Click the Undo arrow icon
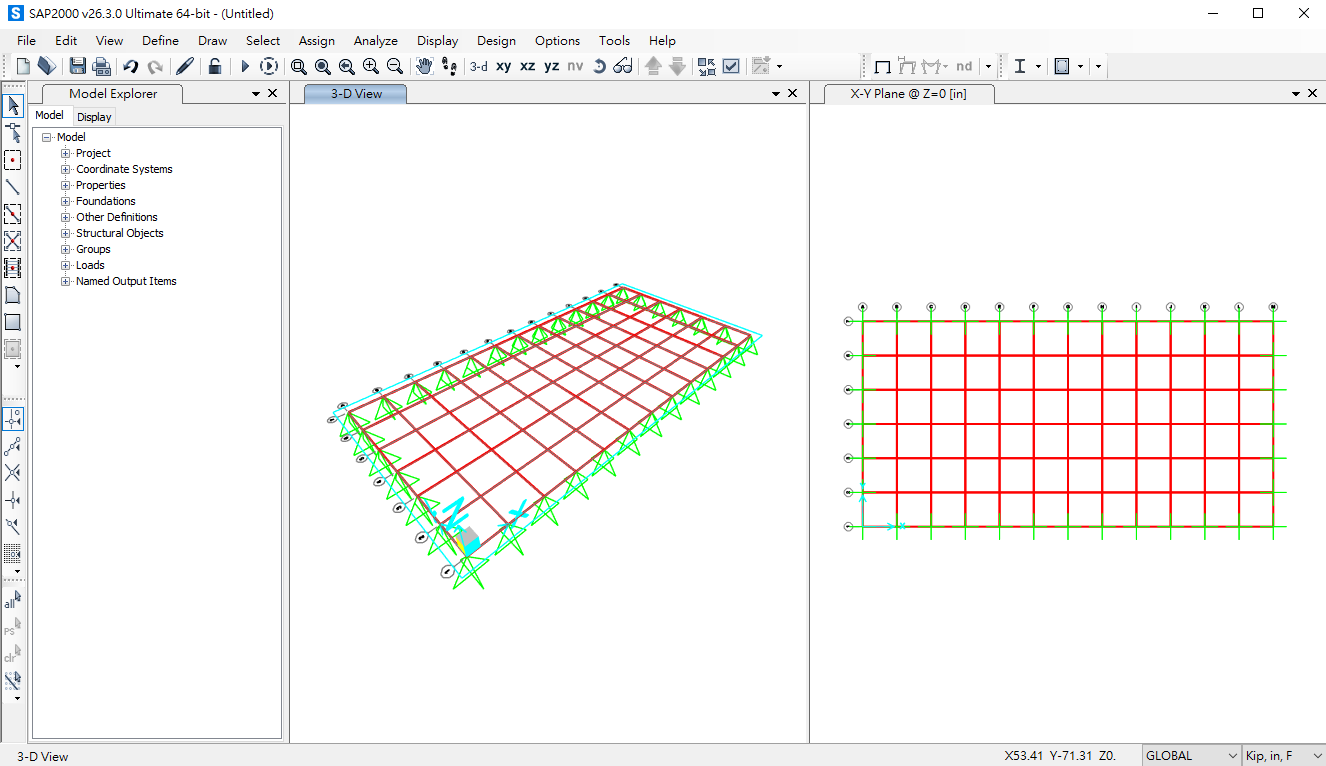 pyautogui.click(x=130, y=66)
